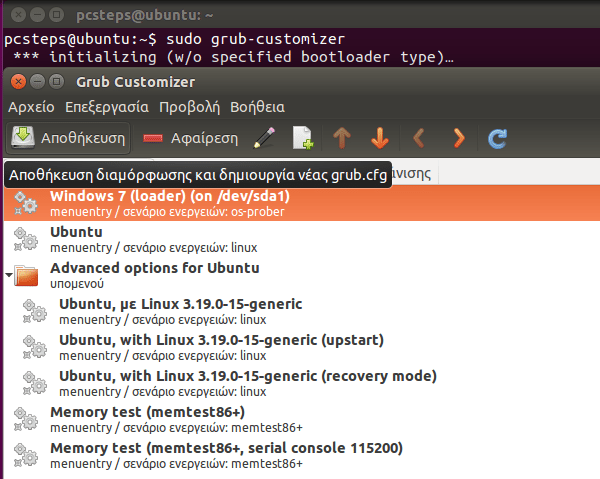
Task: Open the Αρχείο menu
Action: tap(31, 106)
